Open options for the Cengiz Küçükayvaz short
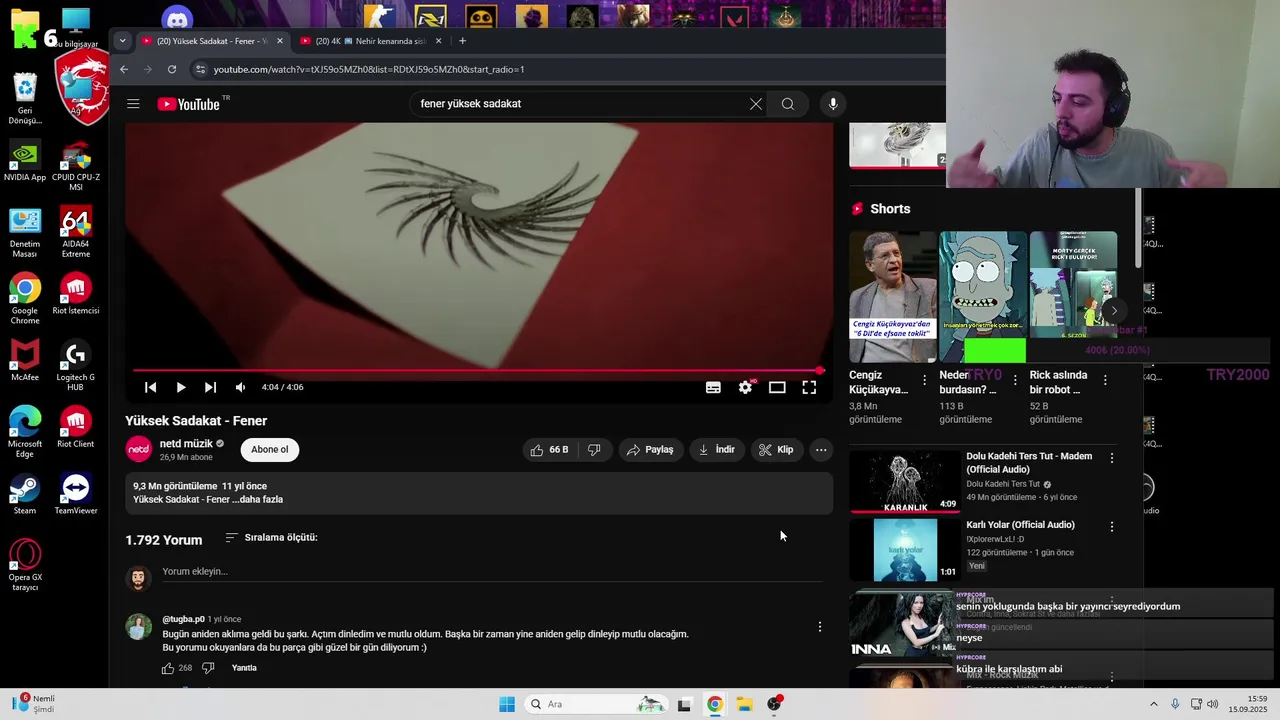The image size is (1280, 720). click(x=924, y=380)
